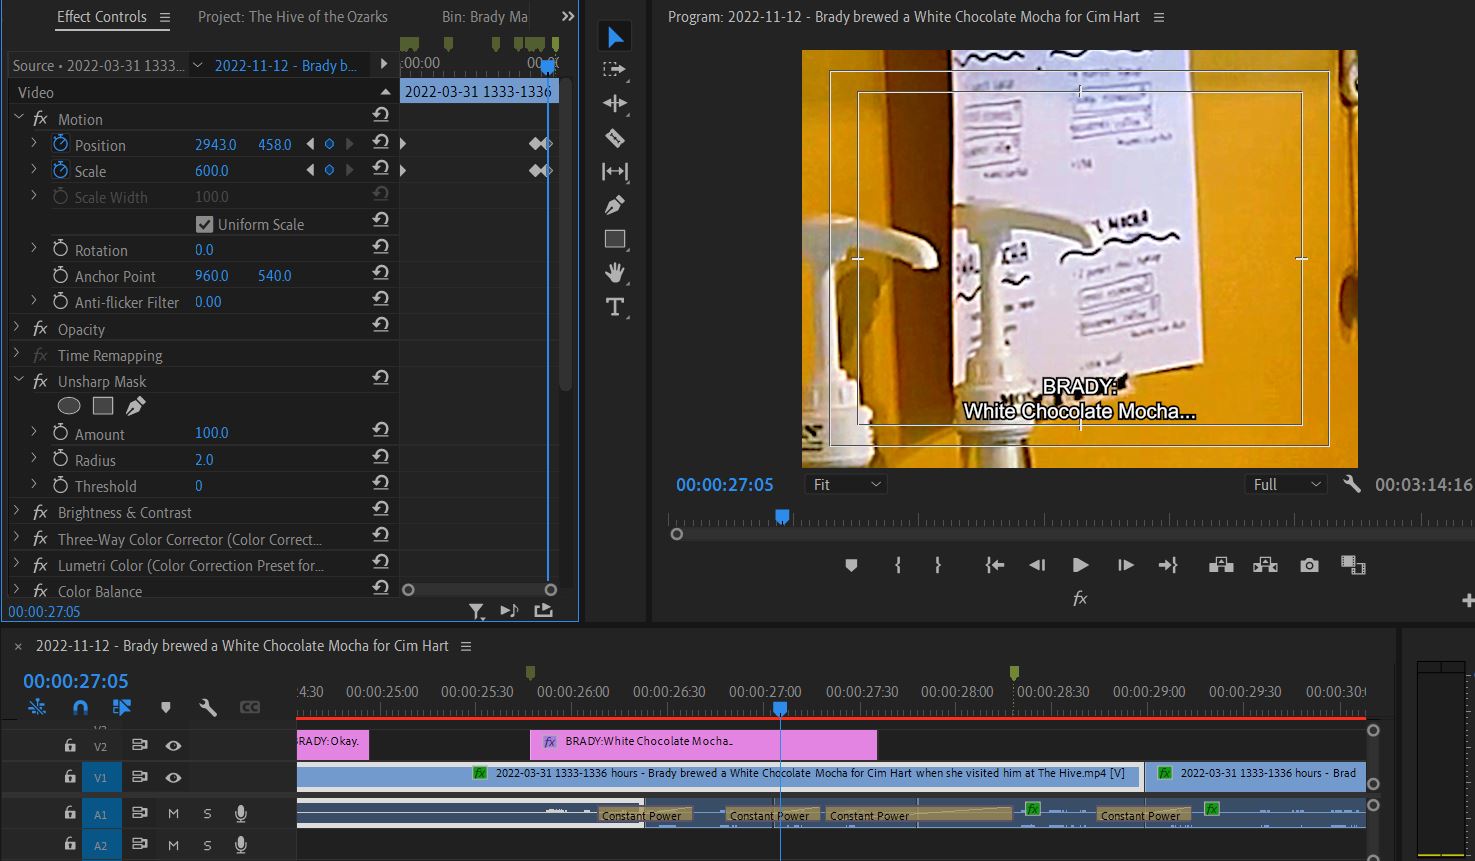This screenshot has height=861, width=1475.
Task: Open the Program monitor panel menu
Action: (x=1160, y=17)
